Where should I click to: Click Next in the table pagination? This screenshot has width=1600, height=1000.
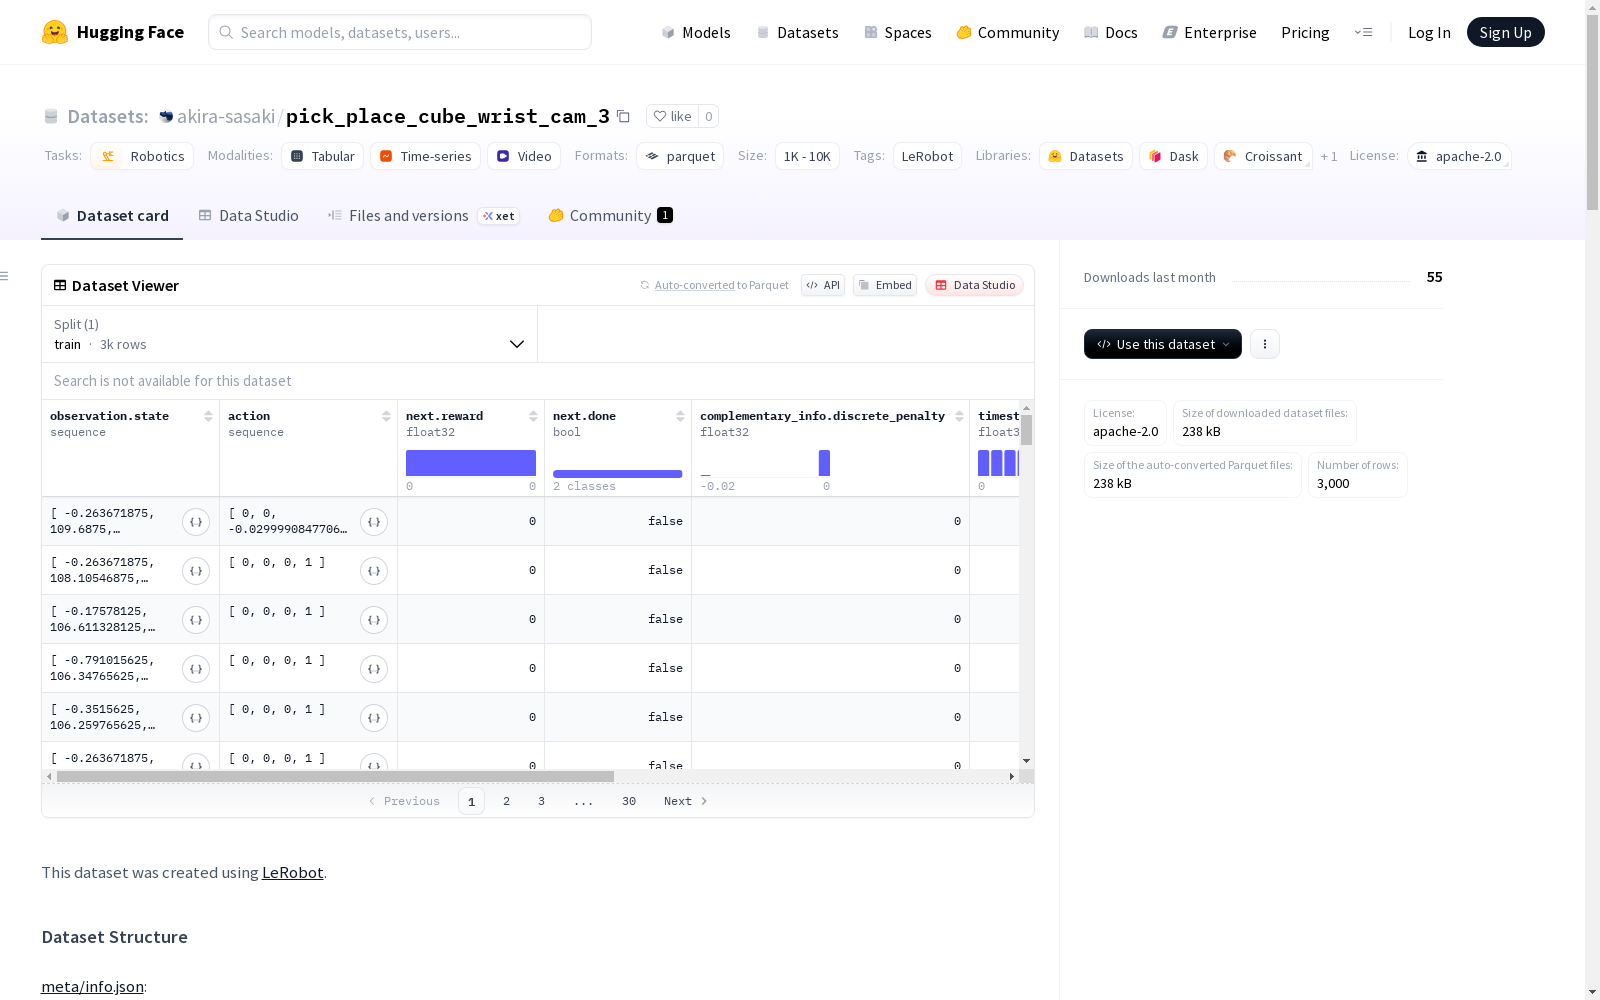click(x=686, y=801)
